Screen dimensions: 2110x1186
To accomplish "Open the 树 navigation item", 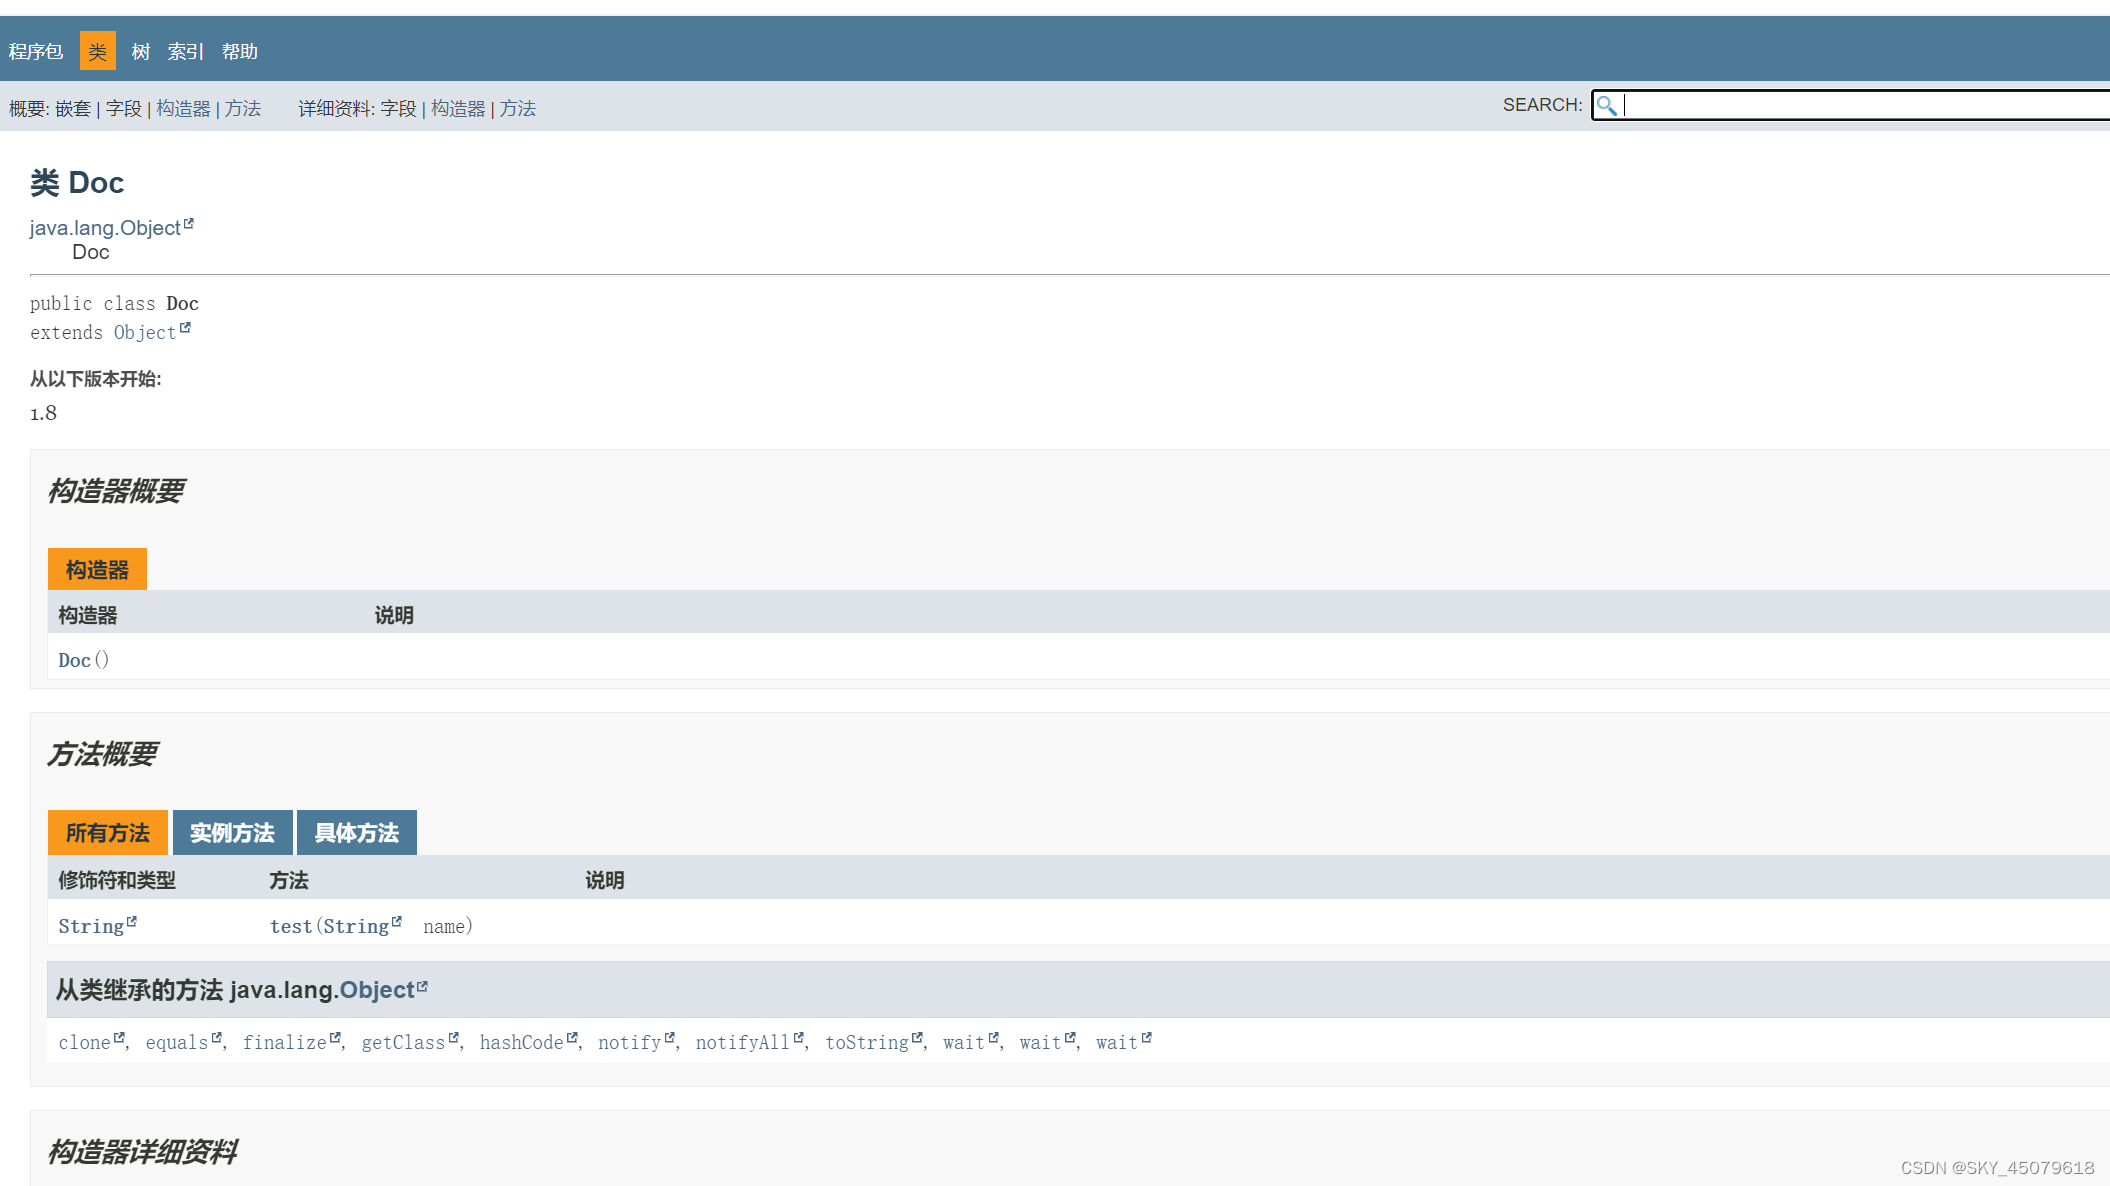I will (x=141, y=51).
